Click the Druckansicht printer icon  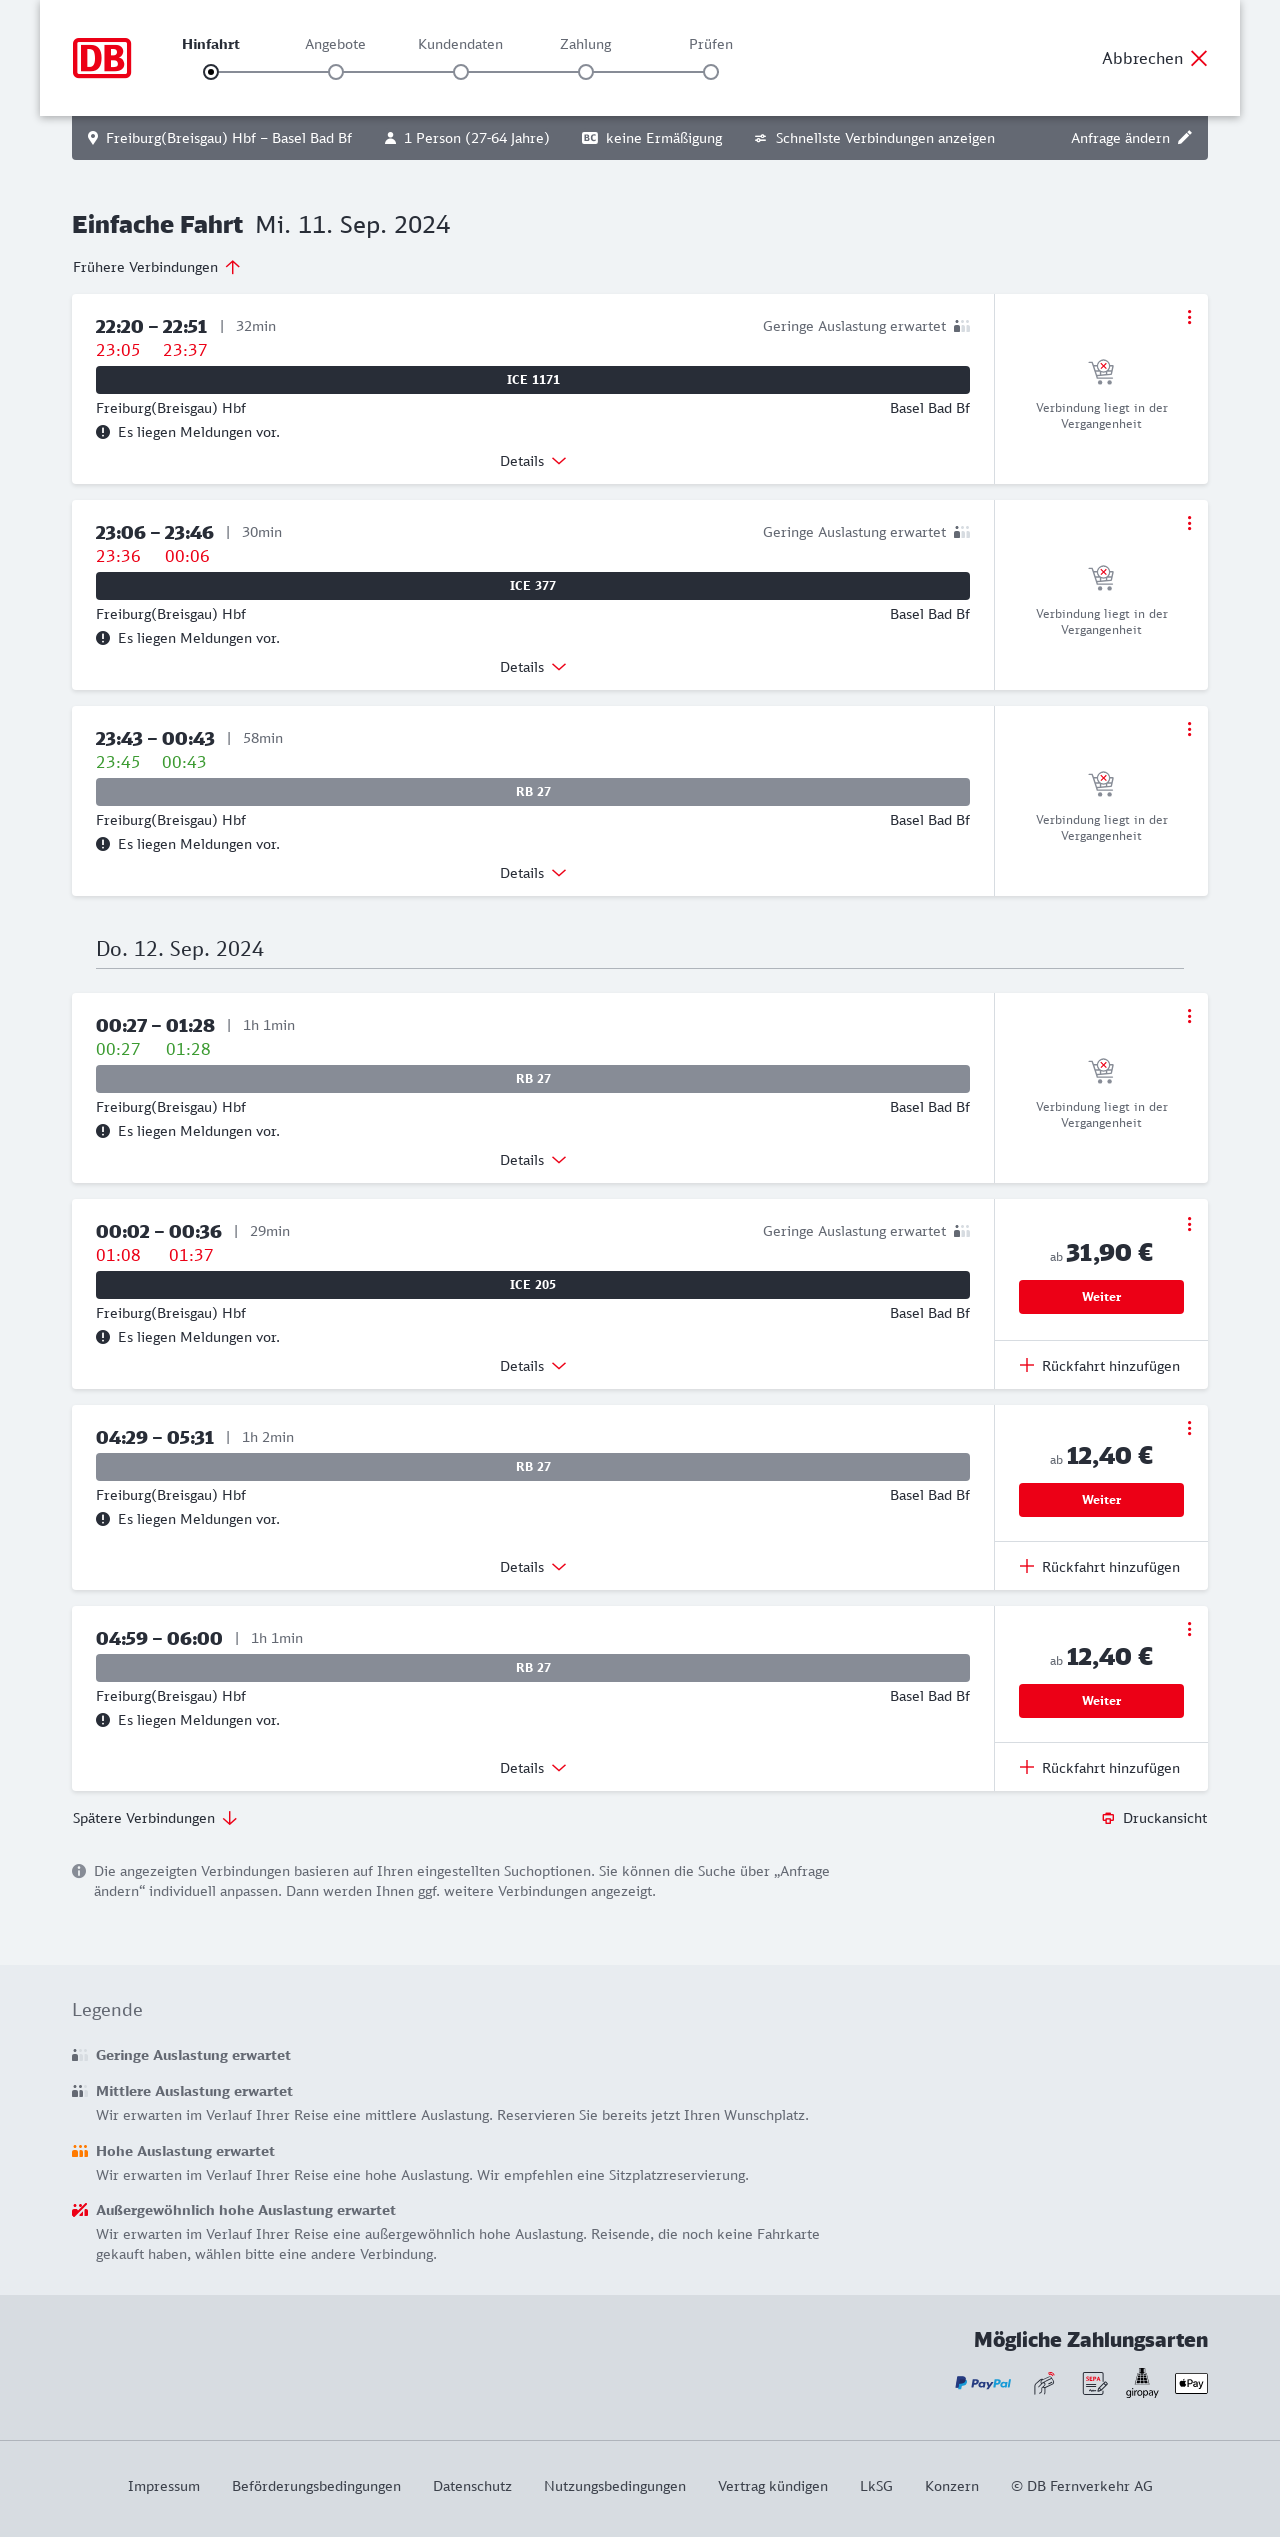(x=1108, y=1818)
